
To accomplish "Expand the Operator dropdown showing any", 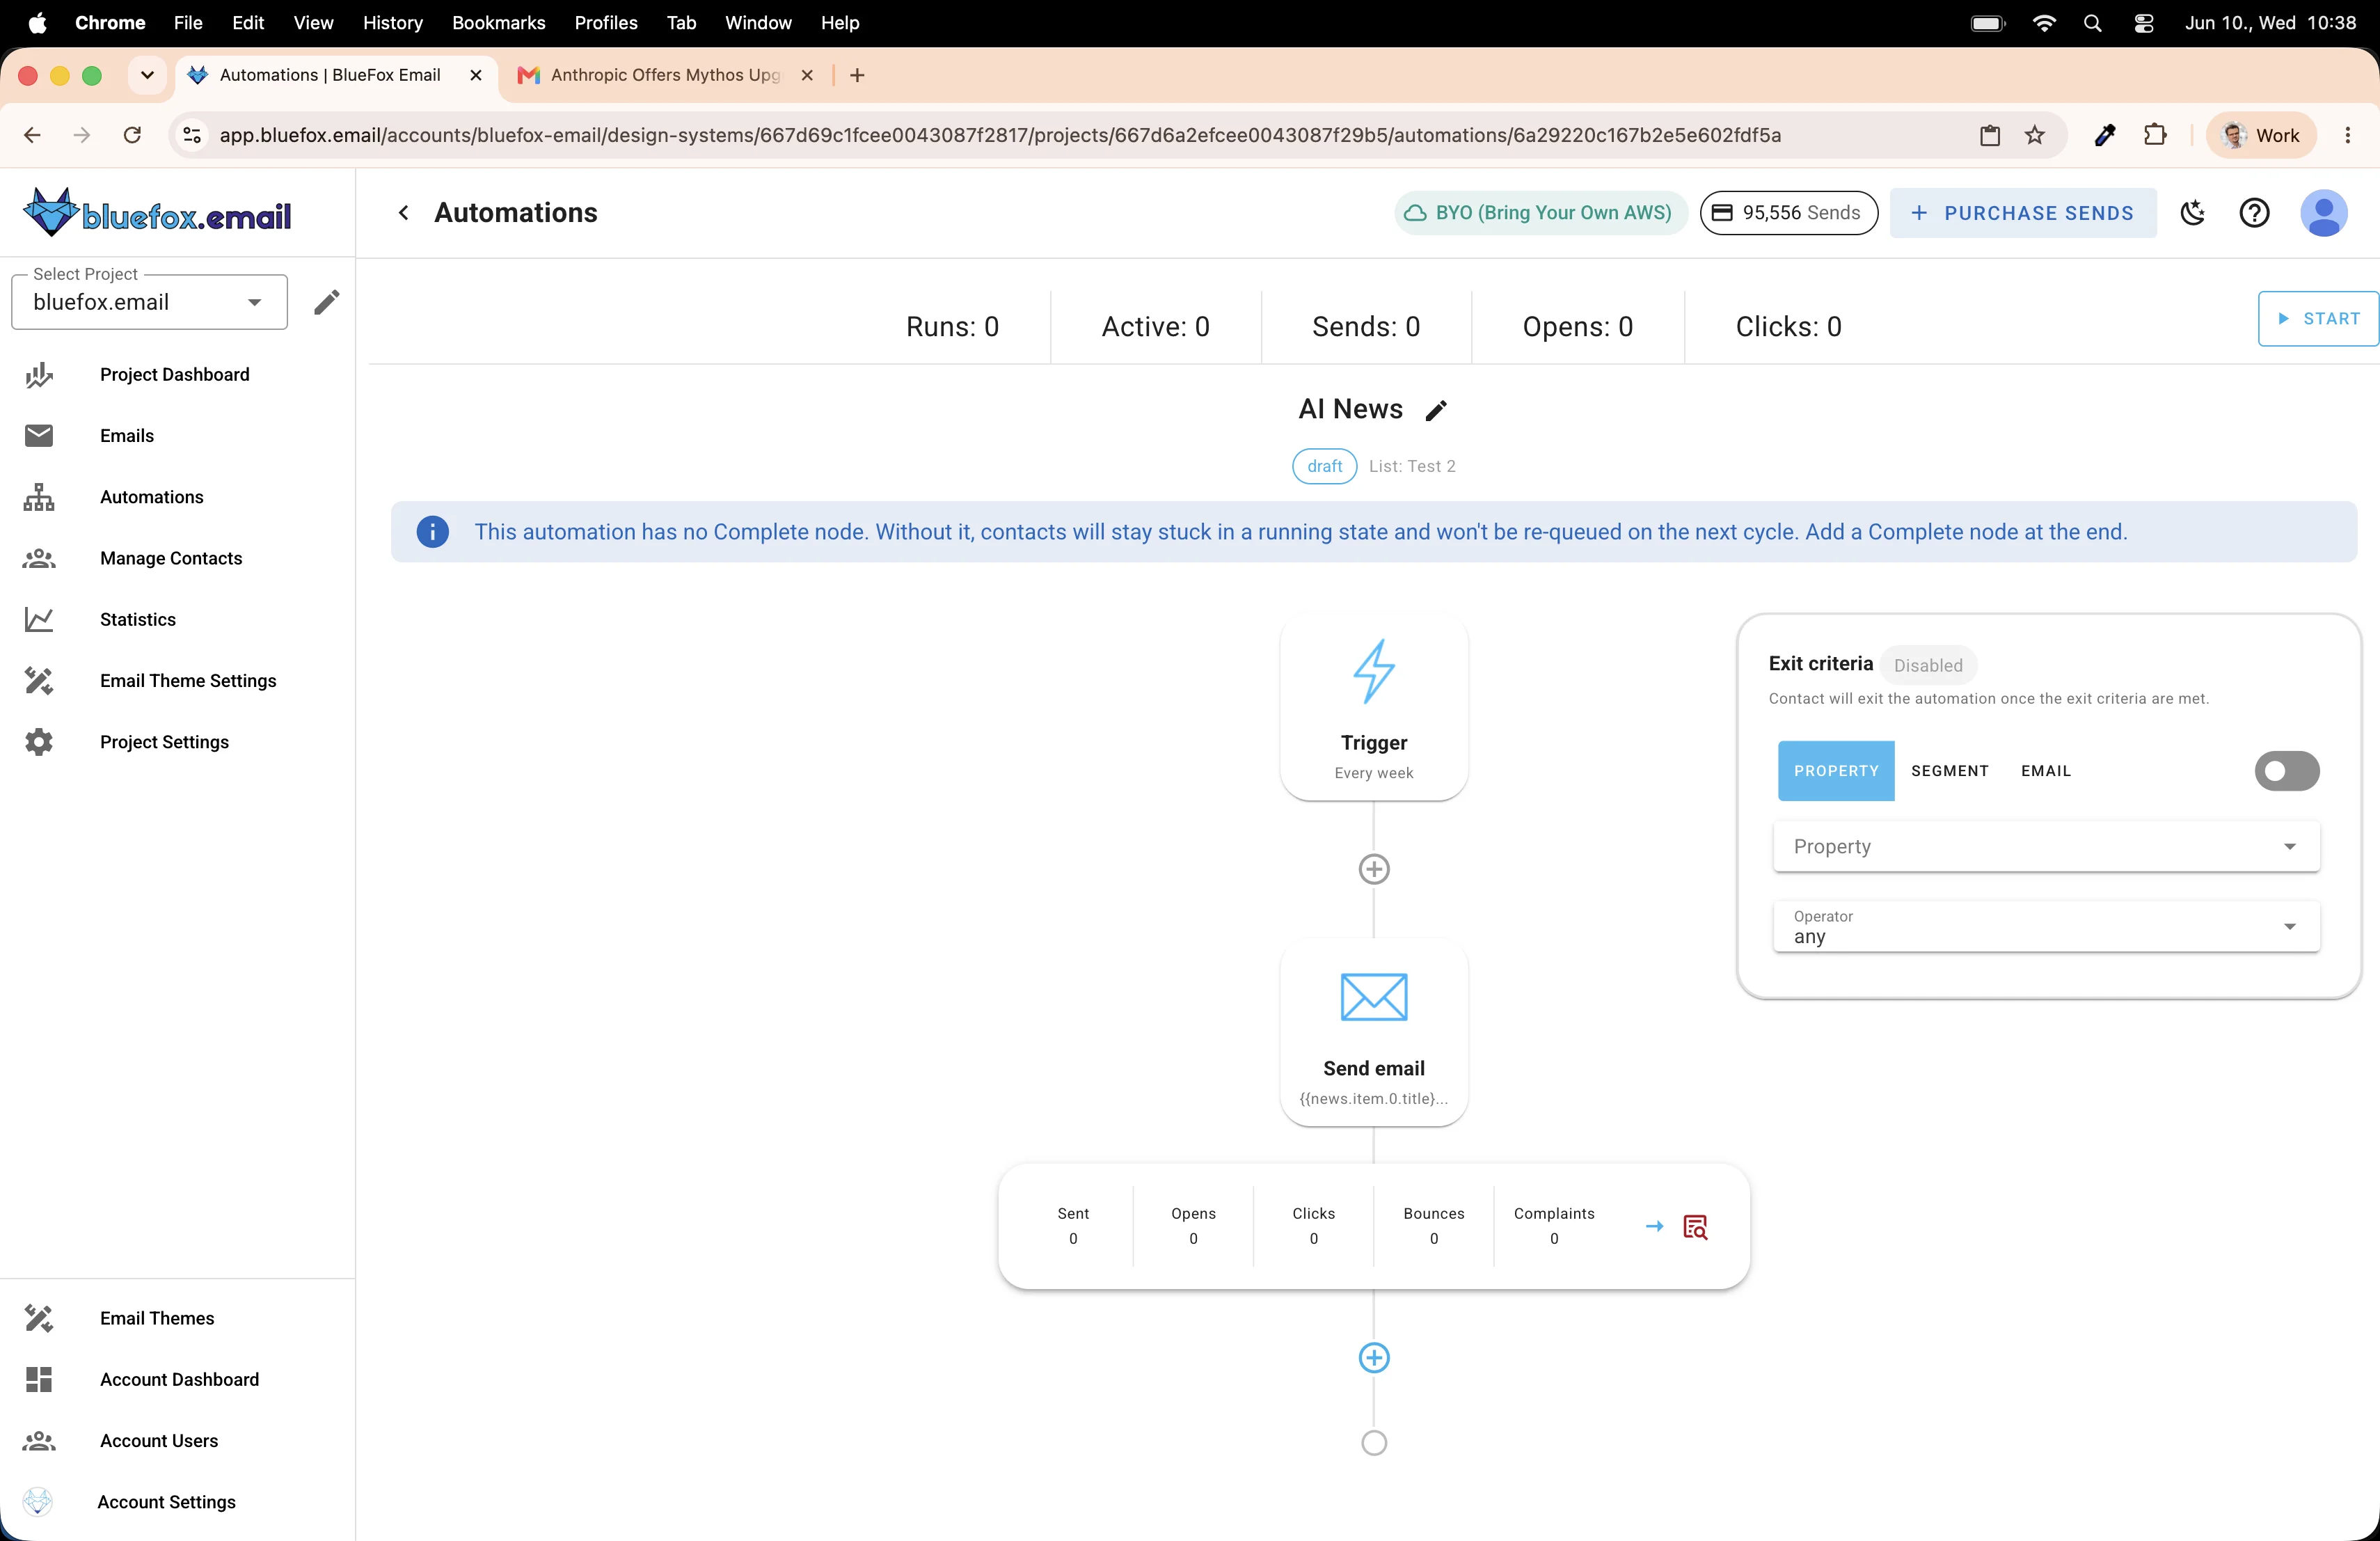I will tap(2046, 926).
